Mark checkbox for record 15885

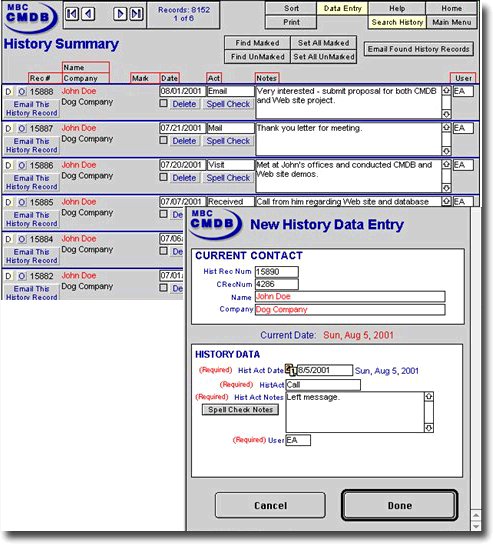(163, 214)
